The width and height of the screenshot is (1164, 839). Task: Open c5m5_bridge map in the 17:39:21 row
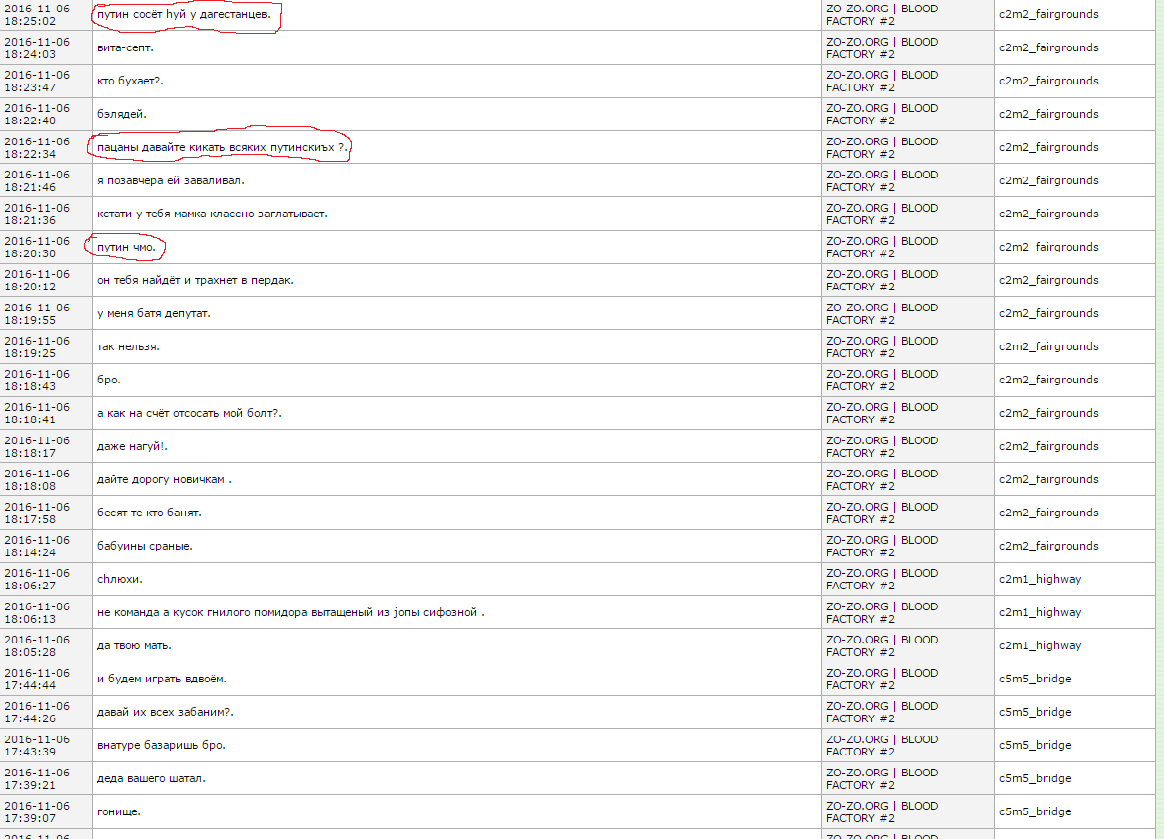[x=1035, y=778]
